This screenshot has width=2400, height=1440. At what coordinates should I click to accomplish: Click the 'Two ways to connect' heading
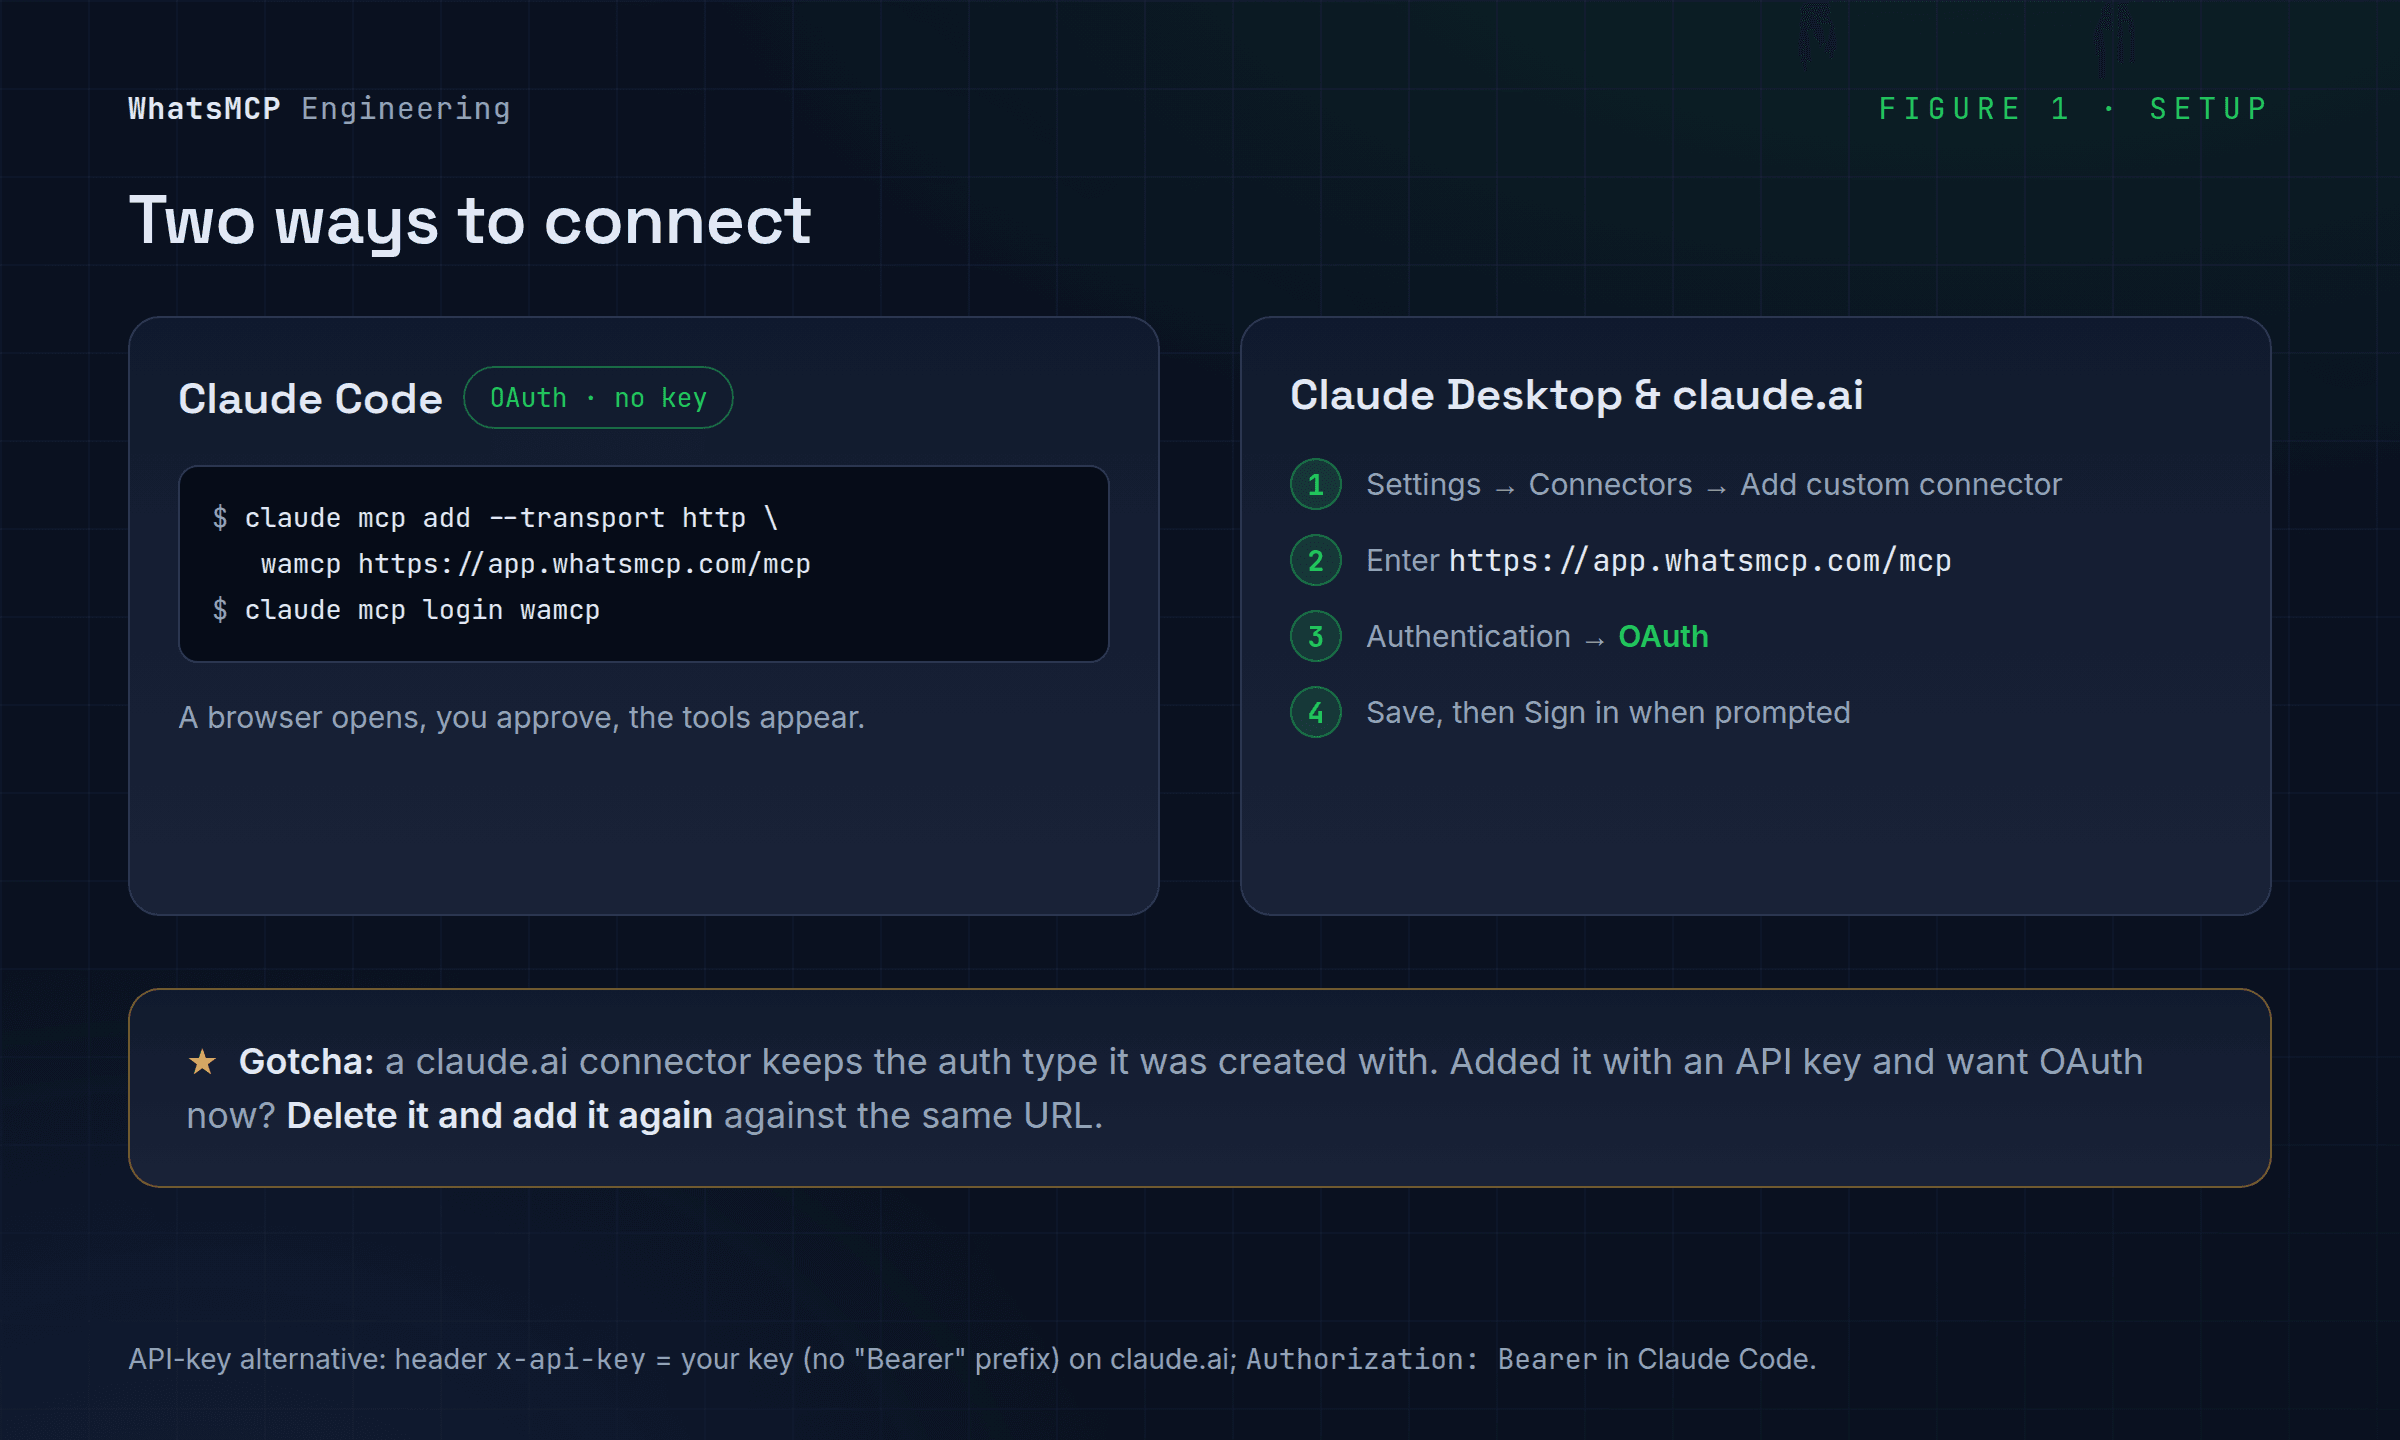470,221
